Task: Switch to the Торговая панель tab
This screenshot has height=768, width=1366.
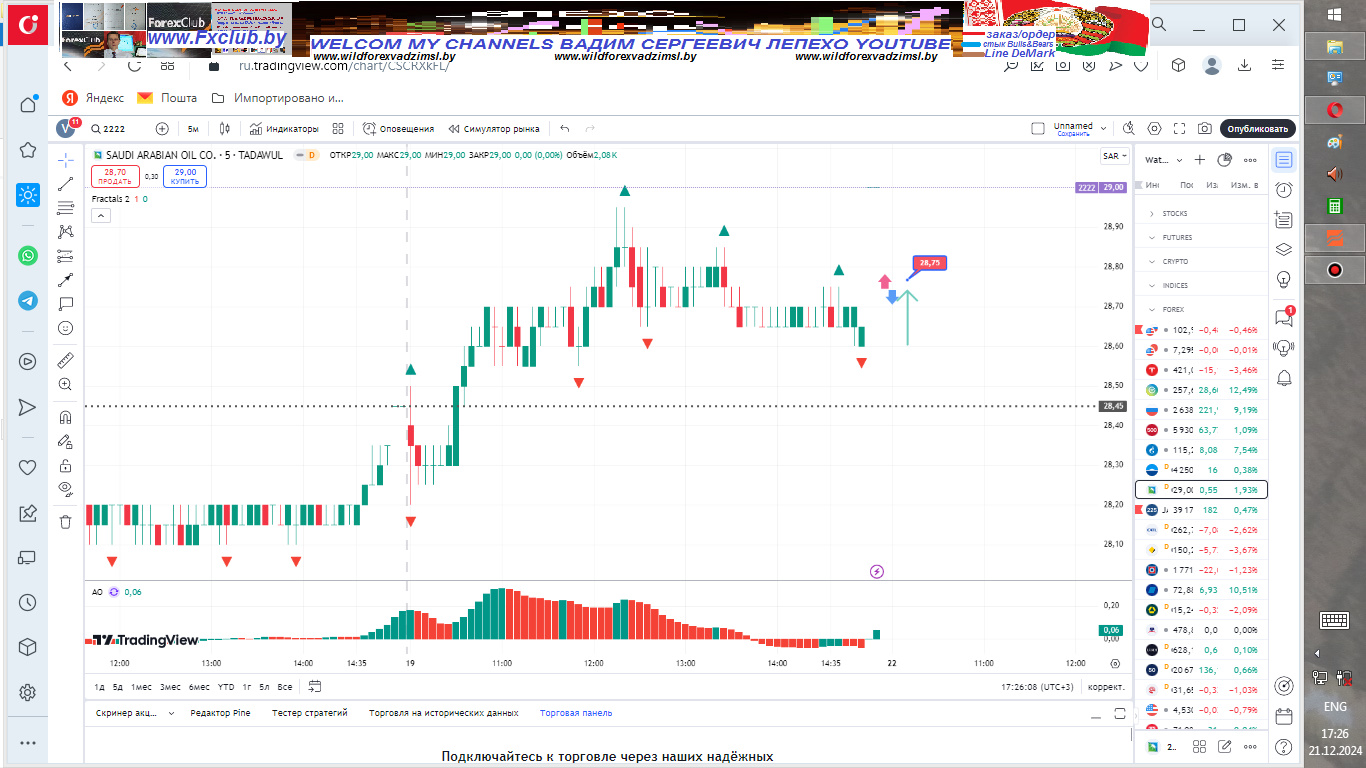Action: (576, 713)
